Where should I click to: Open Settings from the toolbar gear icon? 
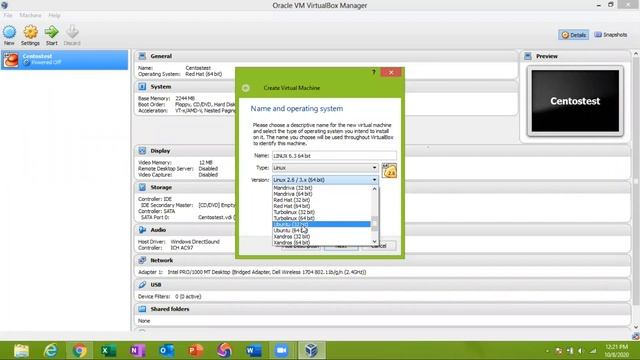30,32
